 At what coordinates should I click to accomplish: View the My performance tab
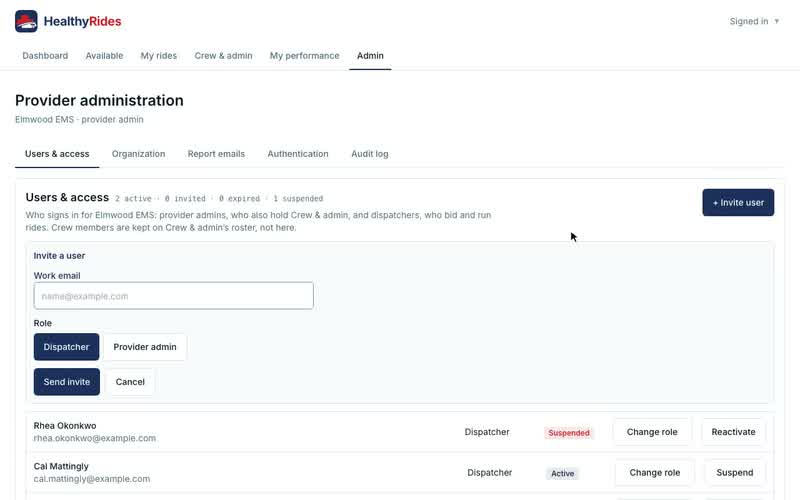(x=305, y=56)
